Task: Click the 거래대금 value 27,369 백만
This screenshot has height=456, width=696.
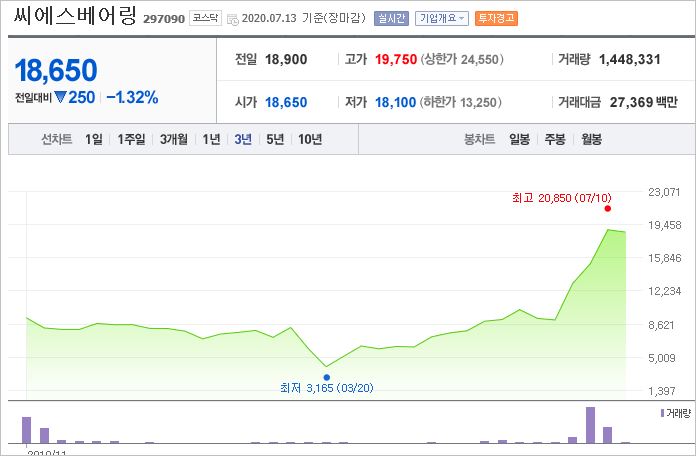Action: click(644, 102)
